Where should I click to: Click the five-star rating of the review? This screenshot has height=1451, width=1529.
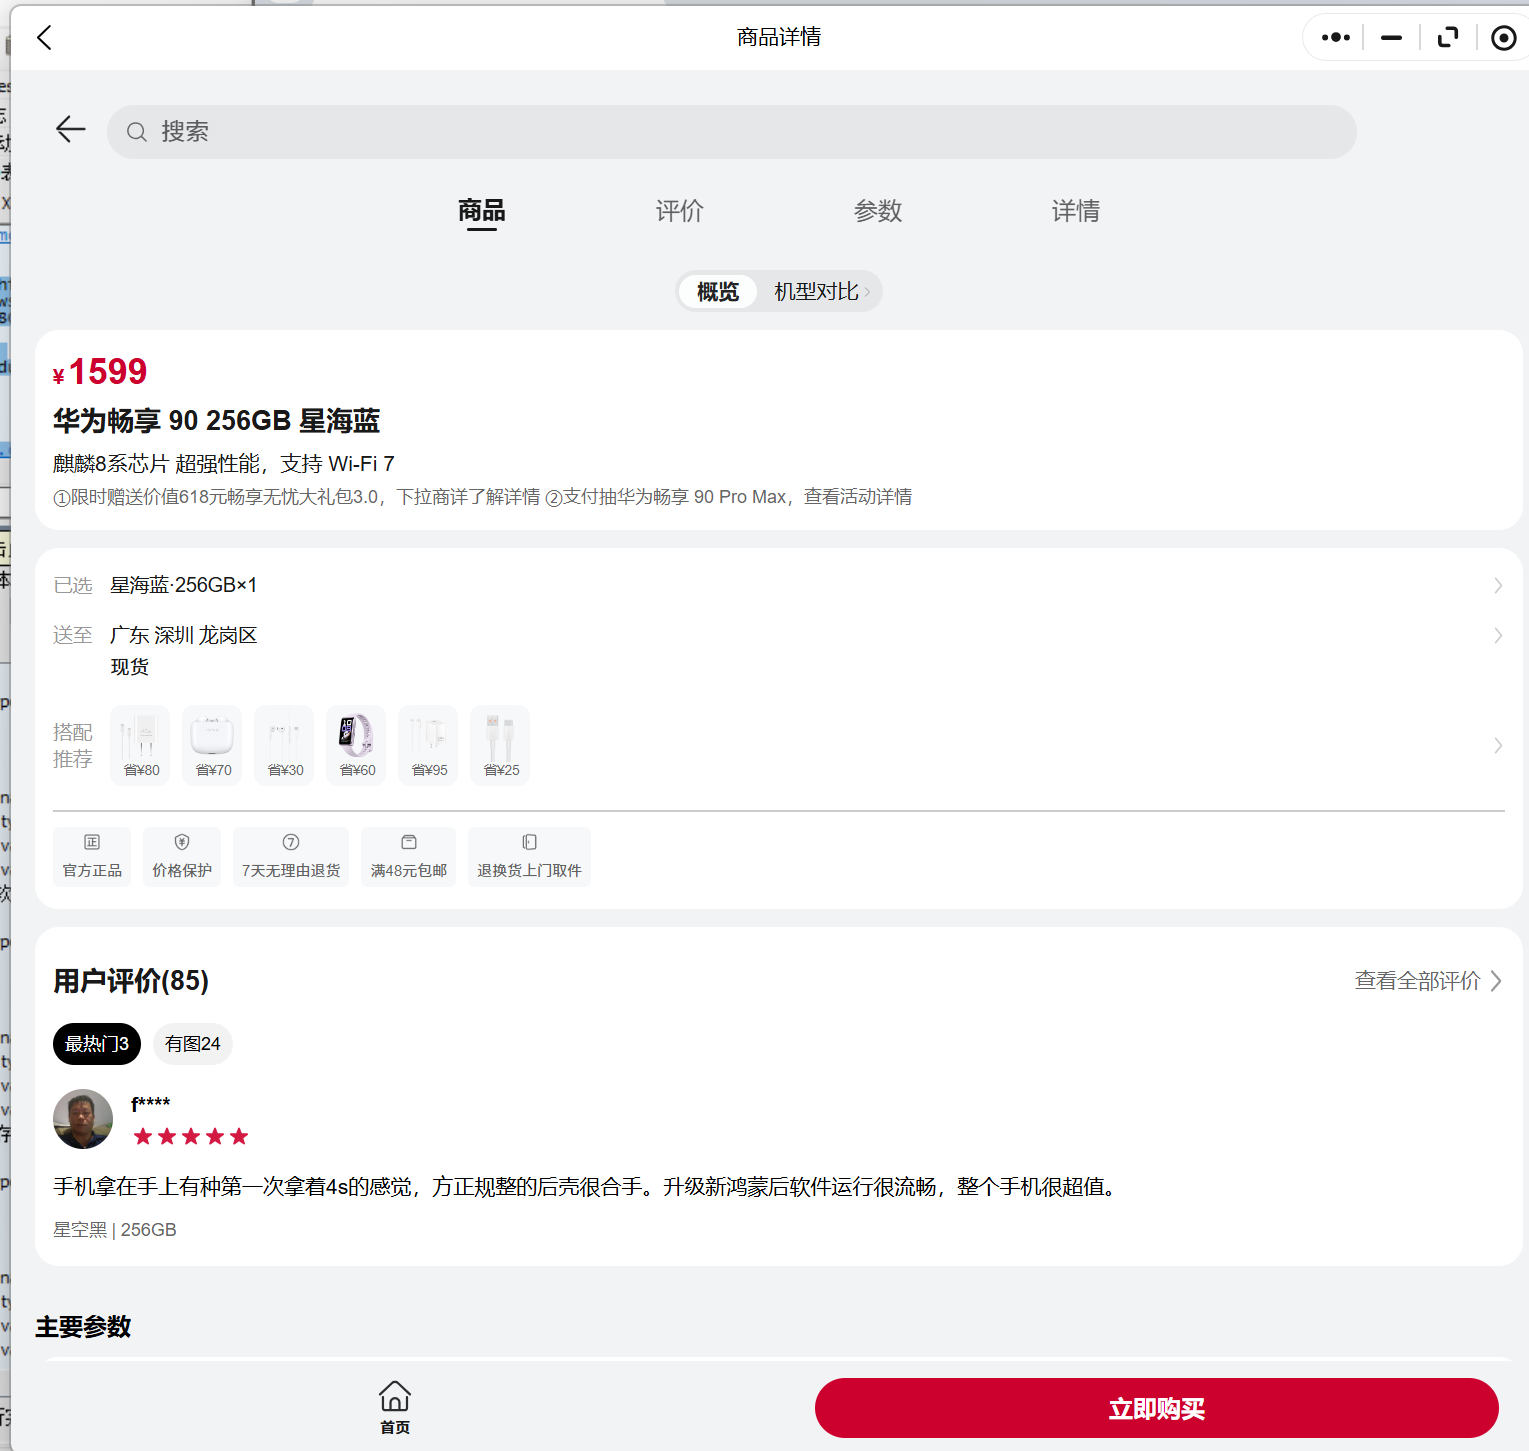click(x=191, y=1136)
